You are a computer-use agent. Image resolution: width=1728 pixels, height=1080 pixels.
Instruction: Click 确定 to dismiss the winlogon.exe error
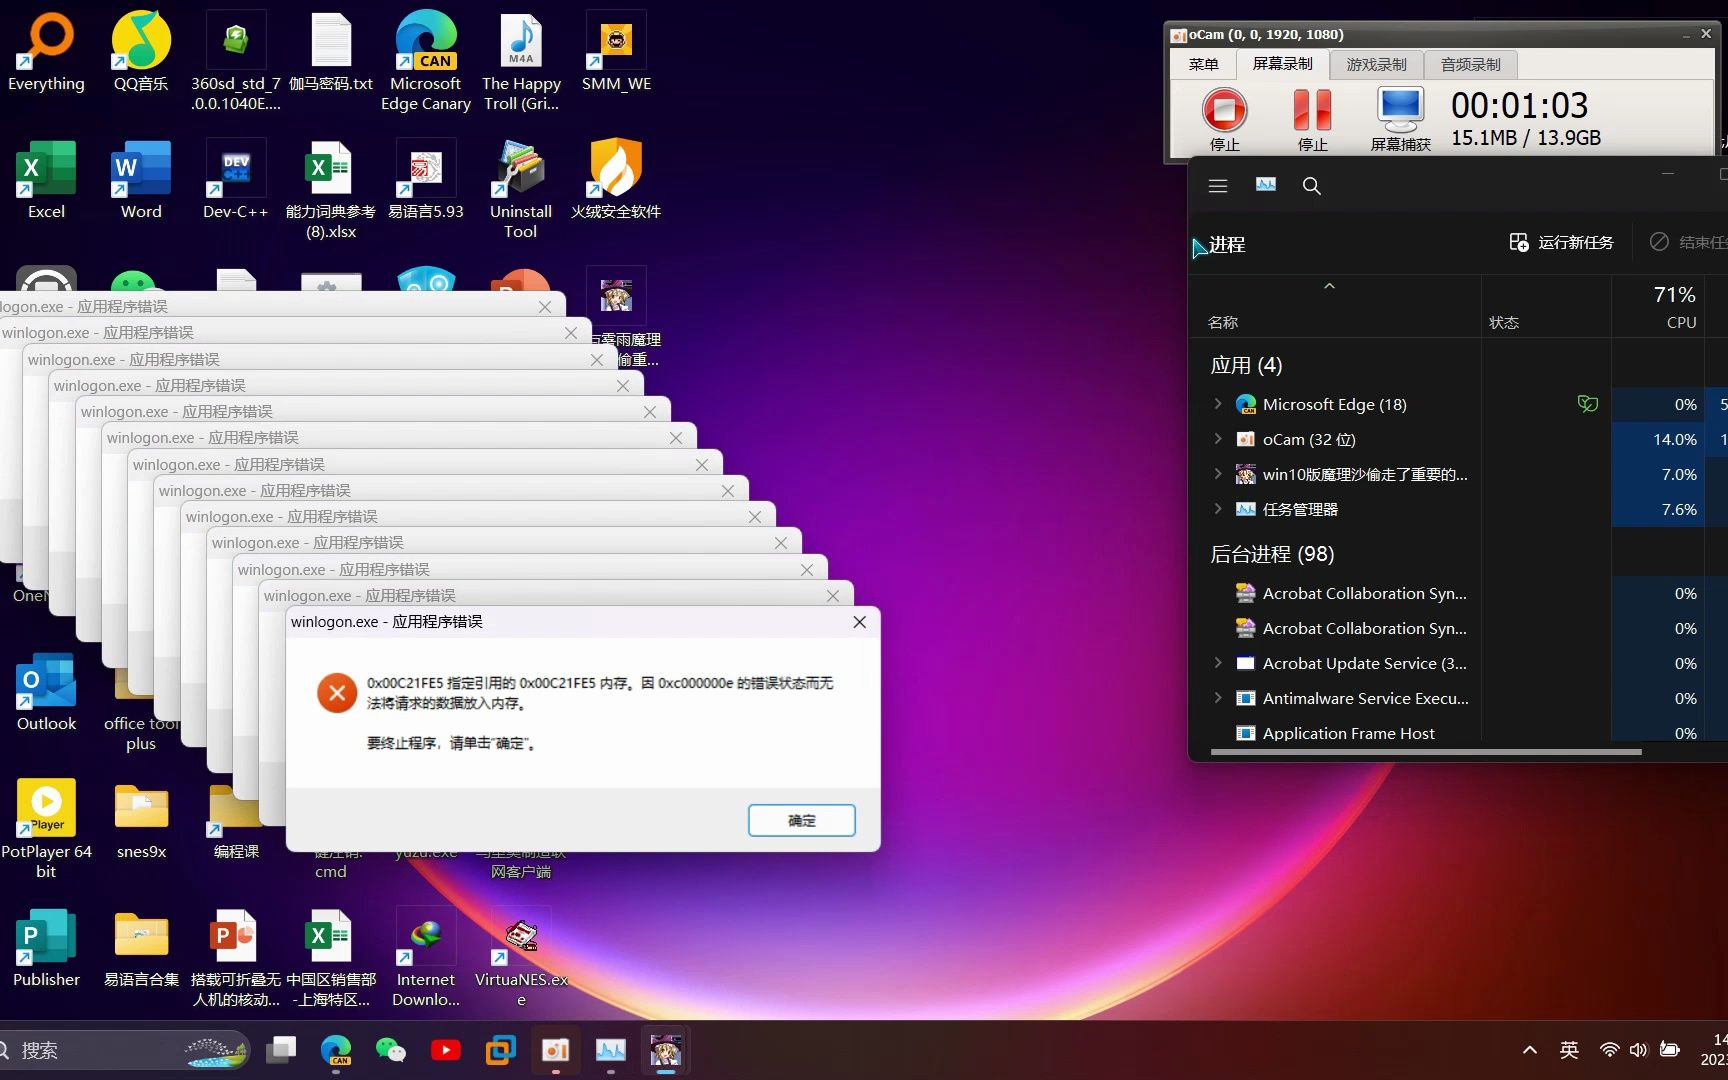[800, 820]
